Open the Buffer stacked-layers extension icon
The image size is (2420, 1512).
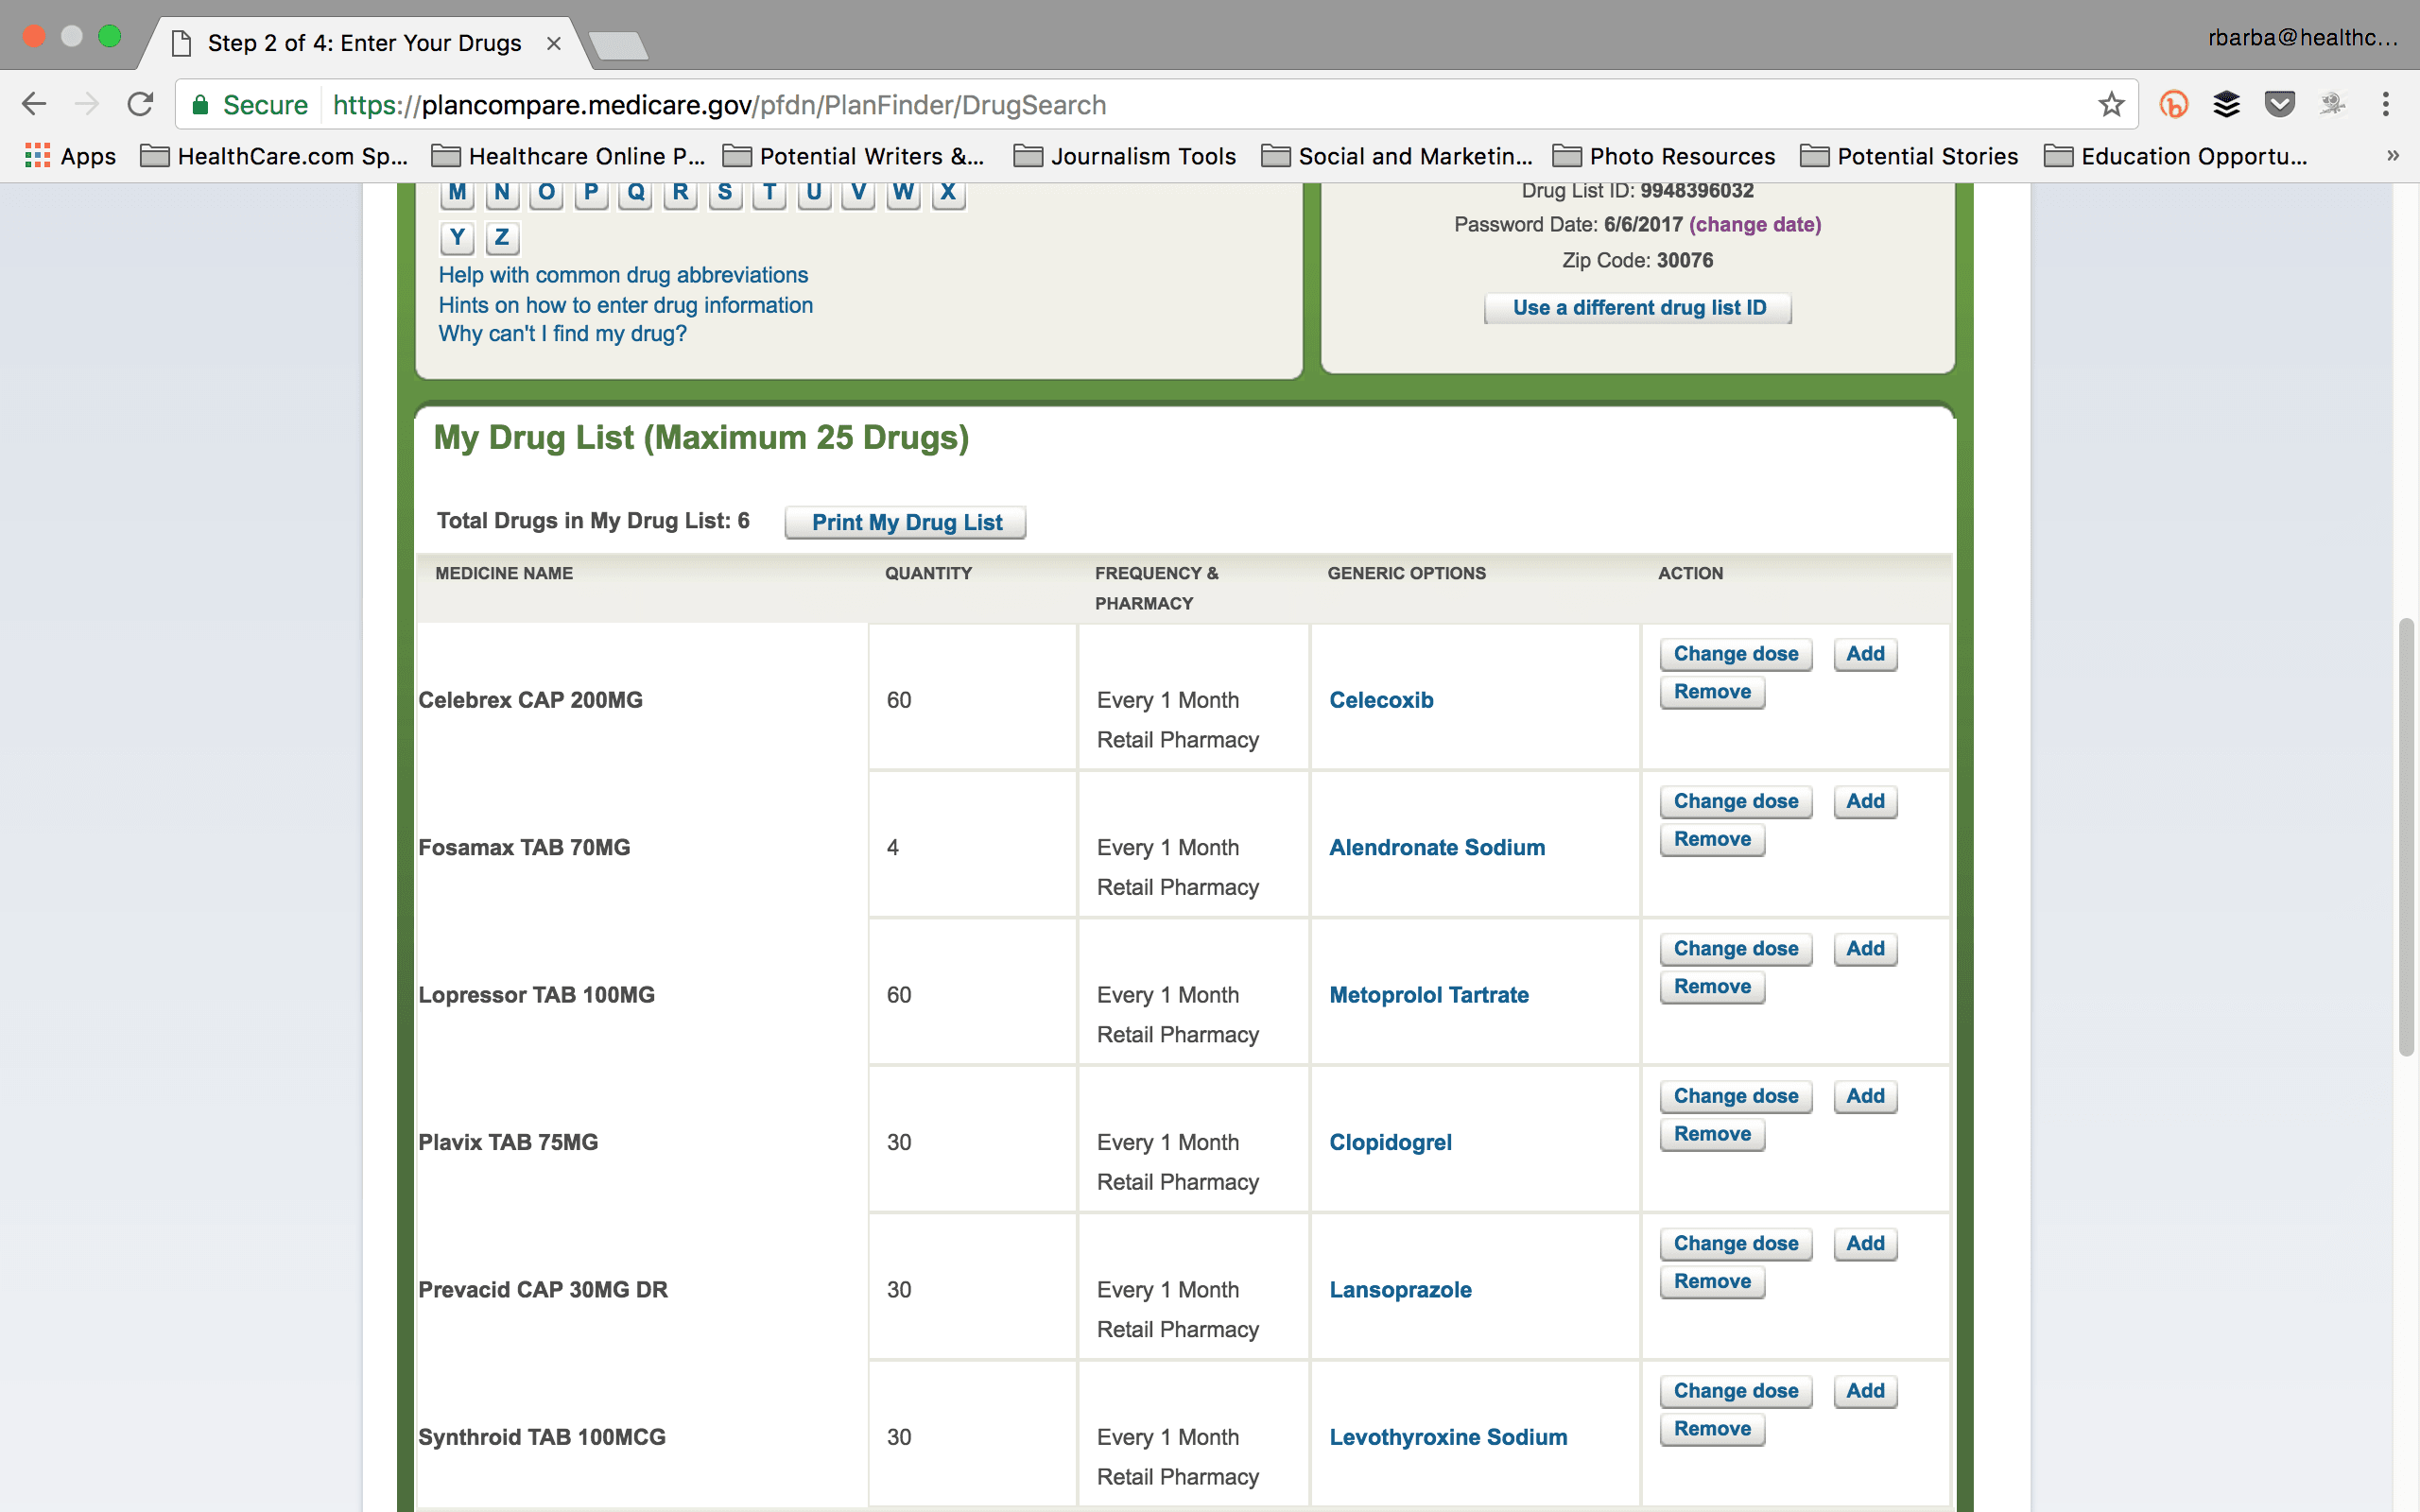2226,104
